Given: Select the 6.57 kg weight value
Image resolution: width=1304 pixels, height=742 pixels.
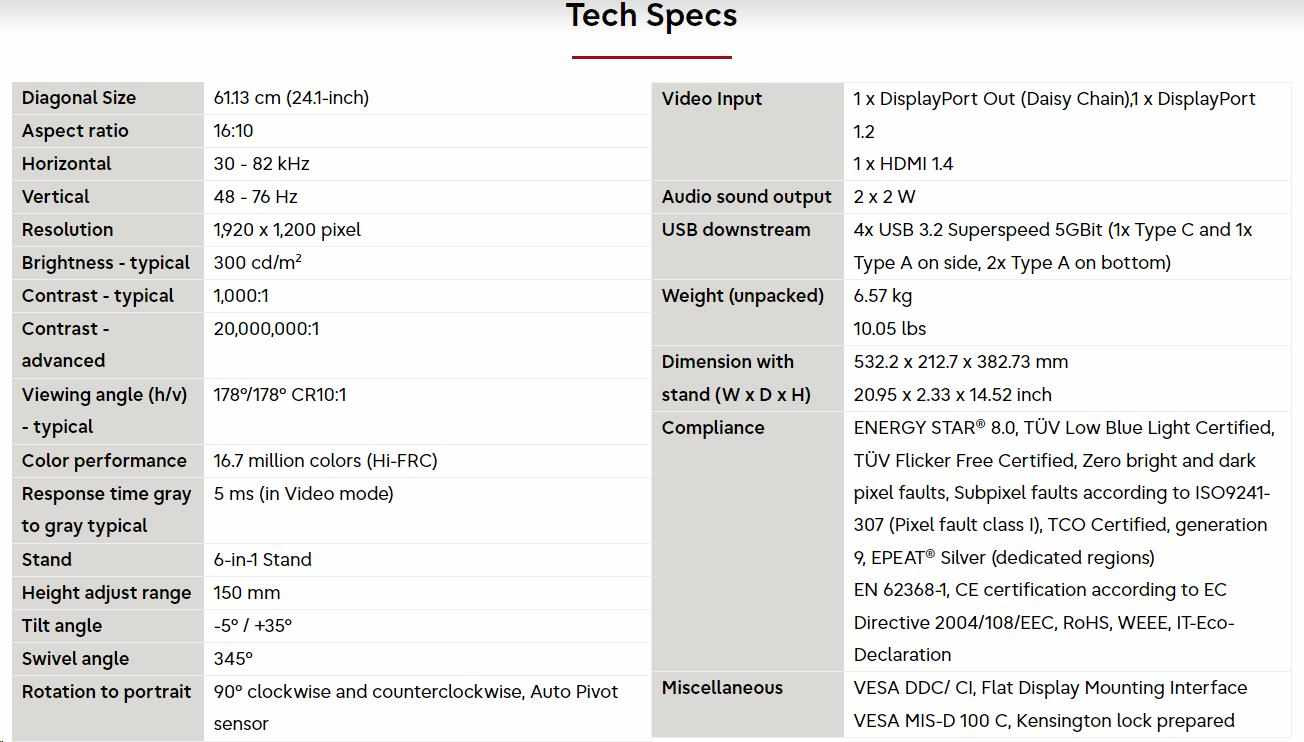Looking at the screenshot, I should (x=883, y=296).
